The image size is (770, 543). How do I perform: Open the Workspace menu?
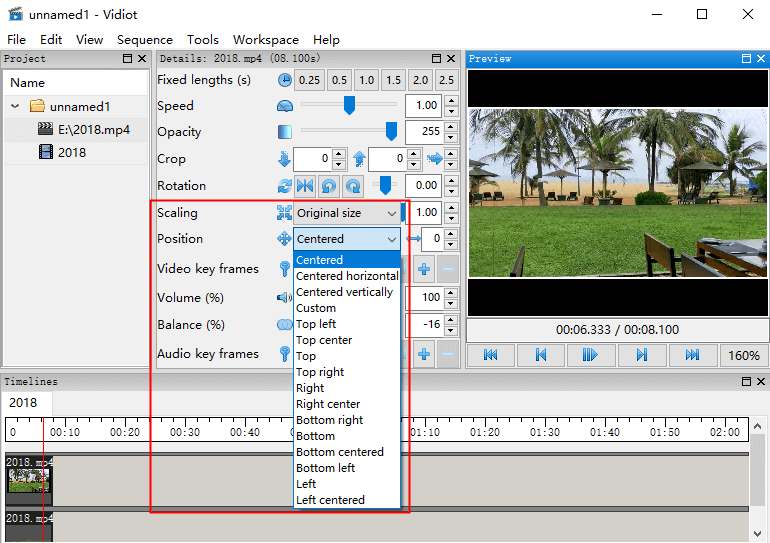point(266,40)
